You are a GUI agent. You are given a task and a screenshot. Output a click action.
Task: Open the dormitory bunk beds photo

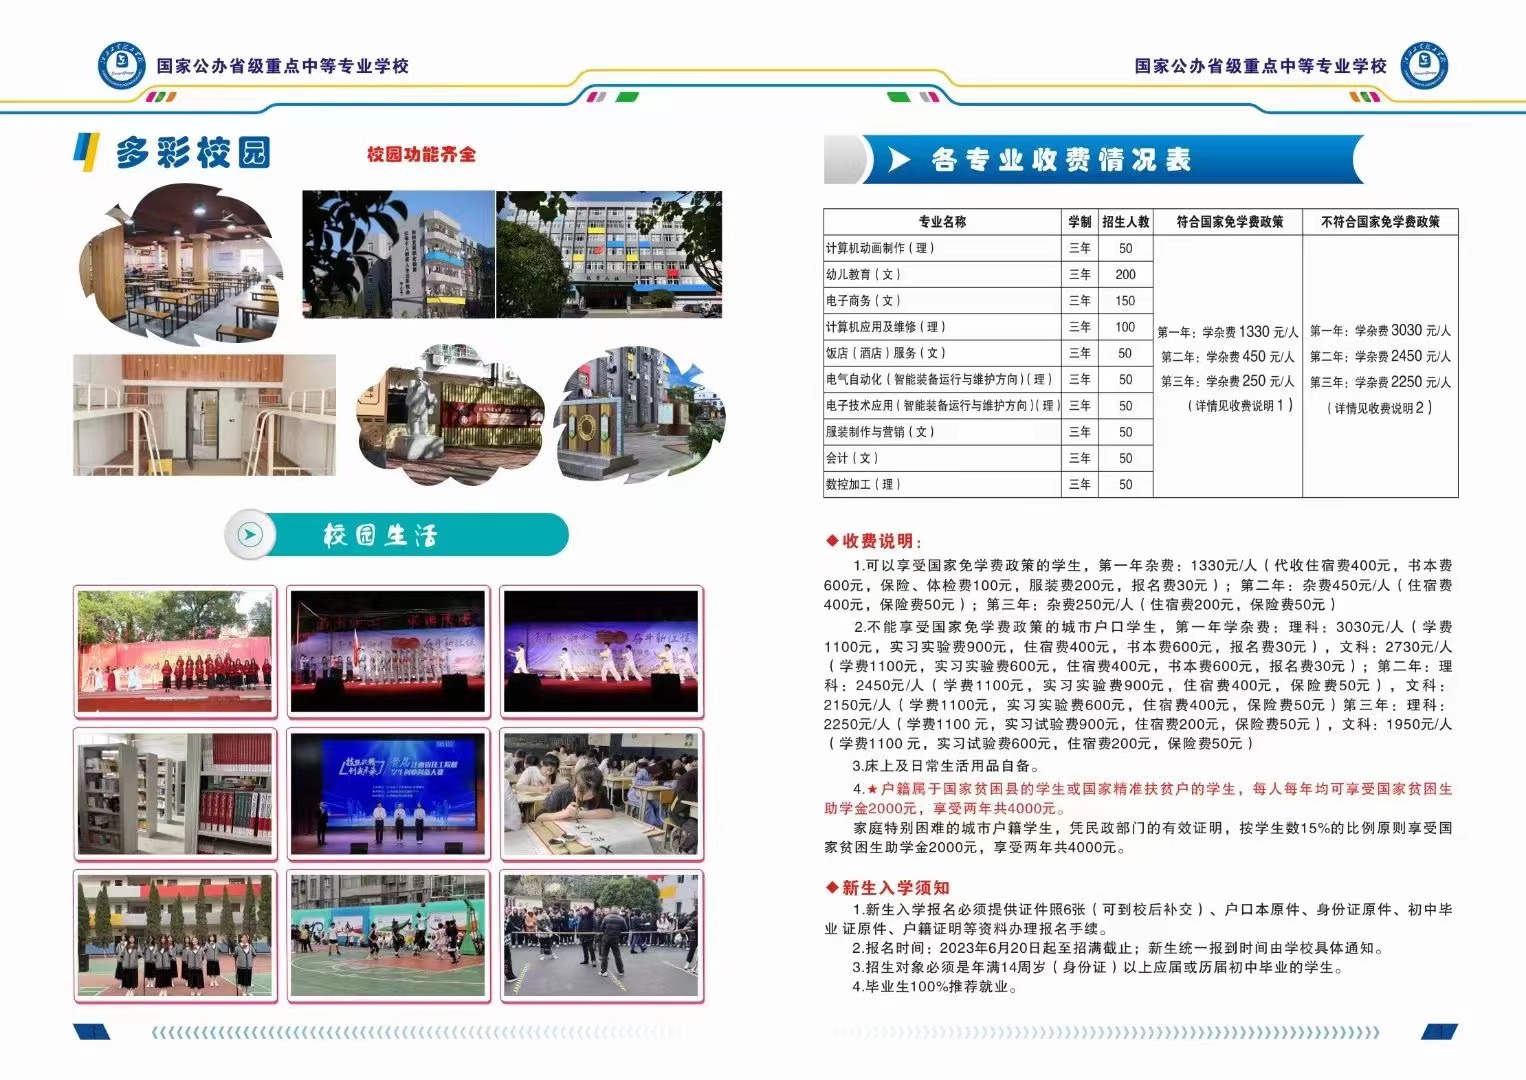click(x=204, y=415)
